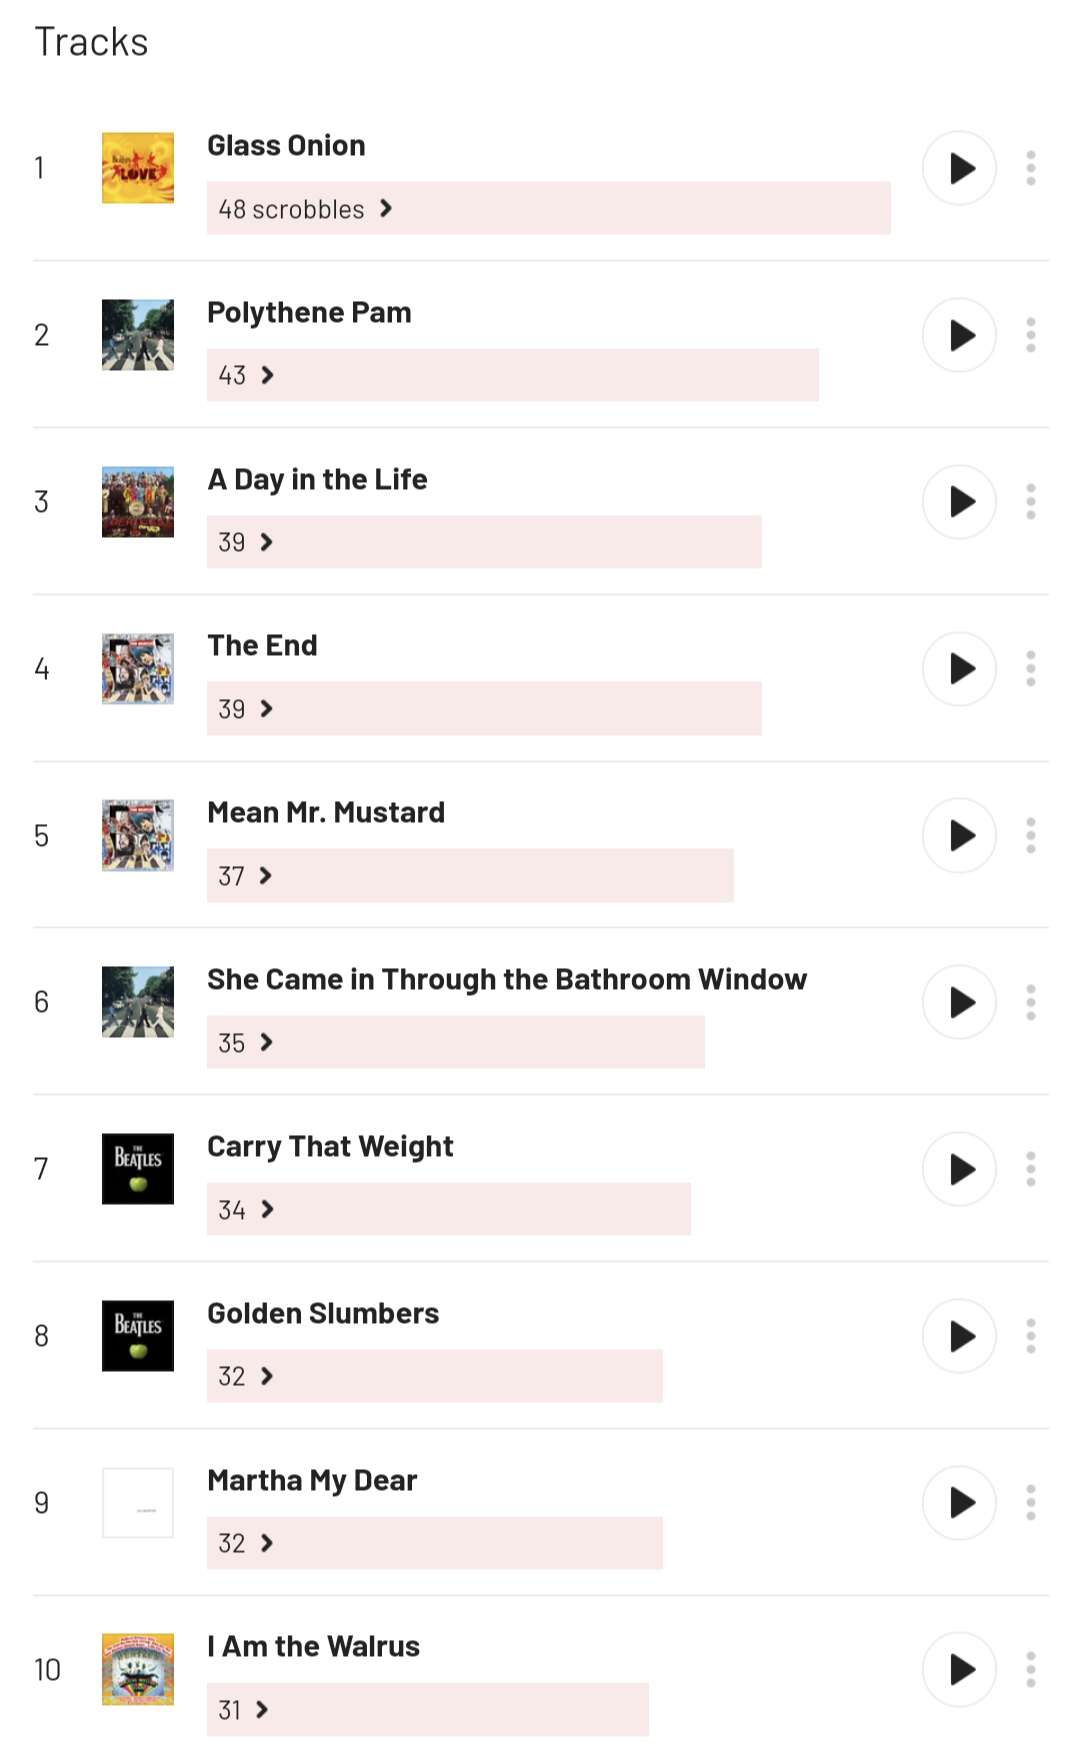Play the track Golden Slumbers
The width and height of the screenshot is (1080, 1758).
pos(959,1336)
